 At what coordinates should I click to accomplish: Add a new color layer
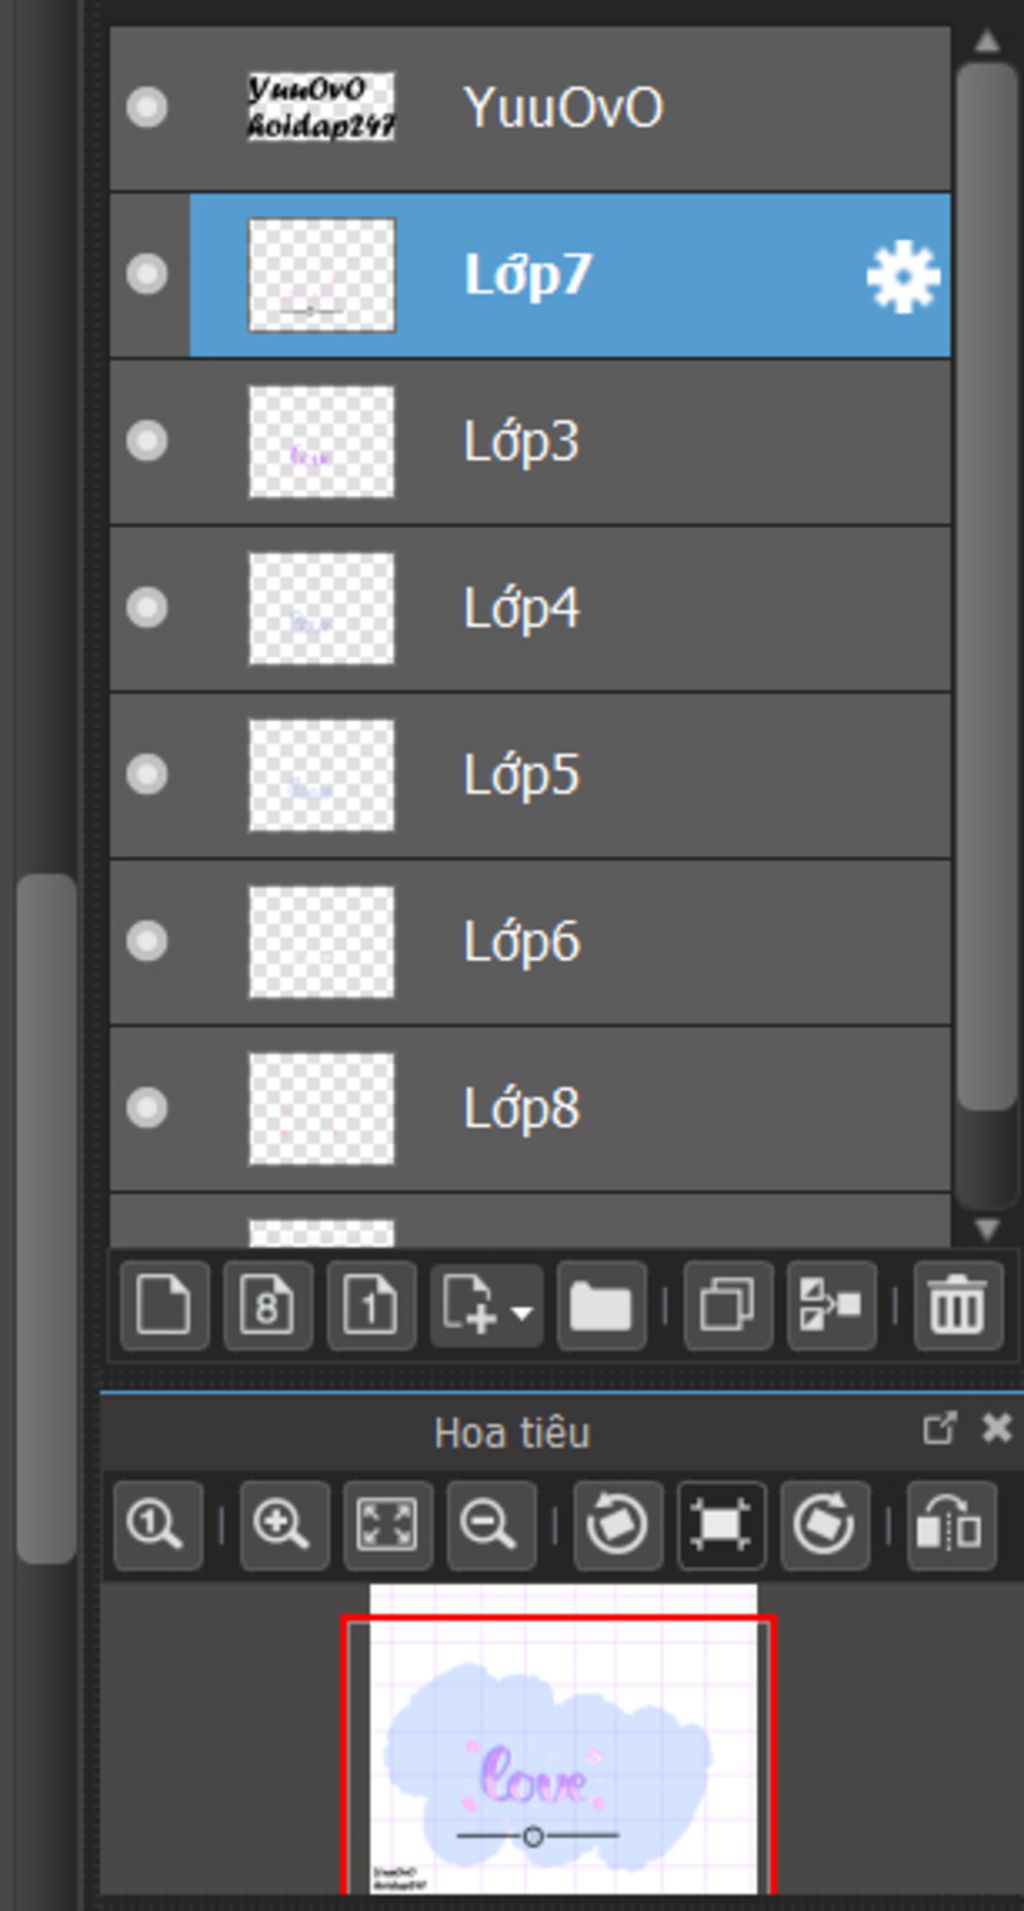tap(164, 1305)
